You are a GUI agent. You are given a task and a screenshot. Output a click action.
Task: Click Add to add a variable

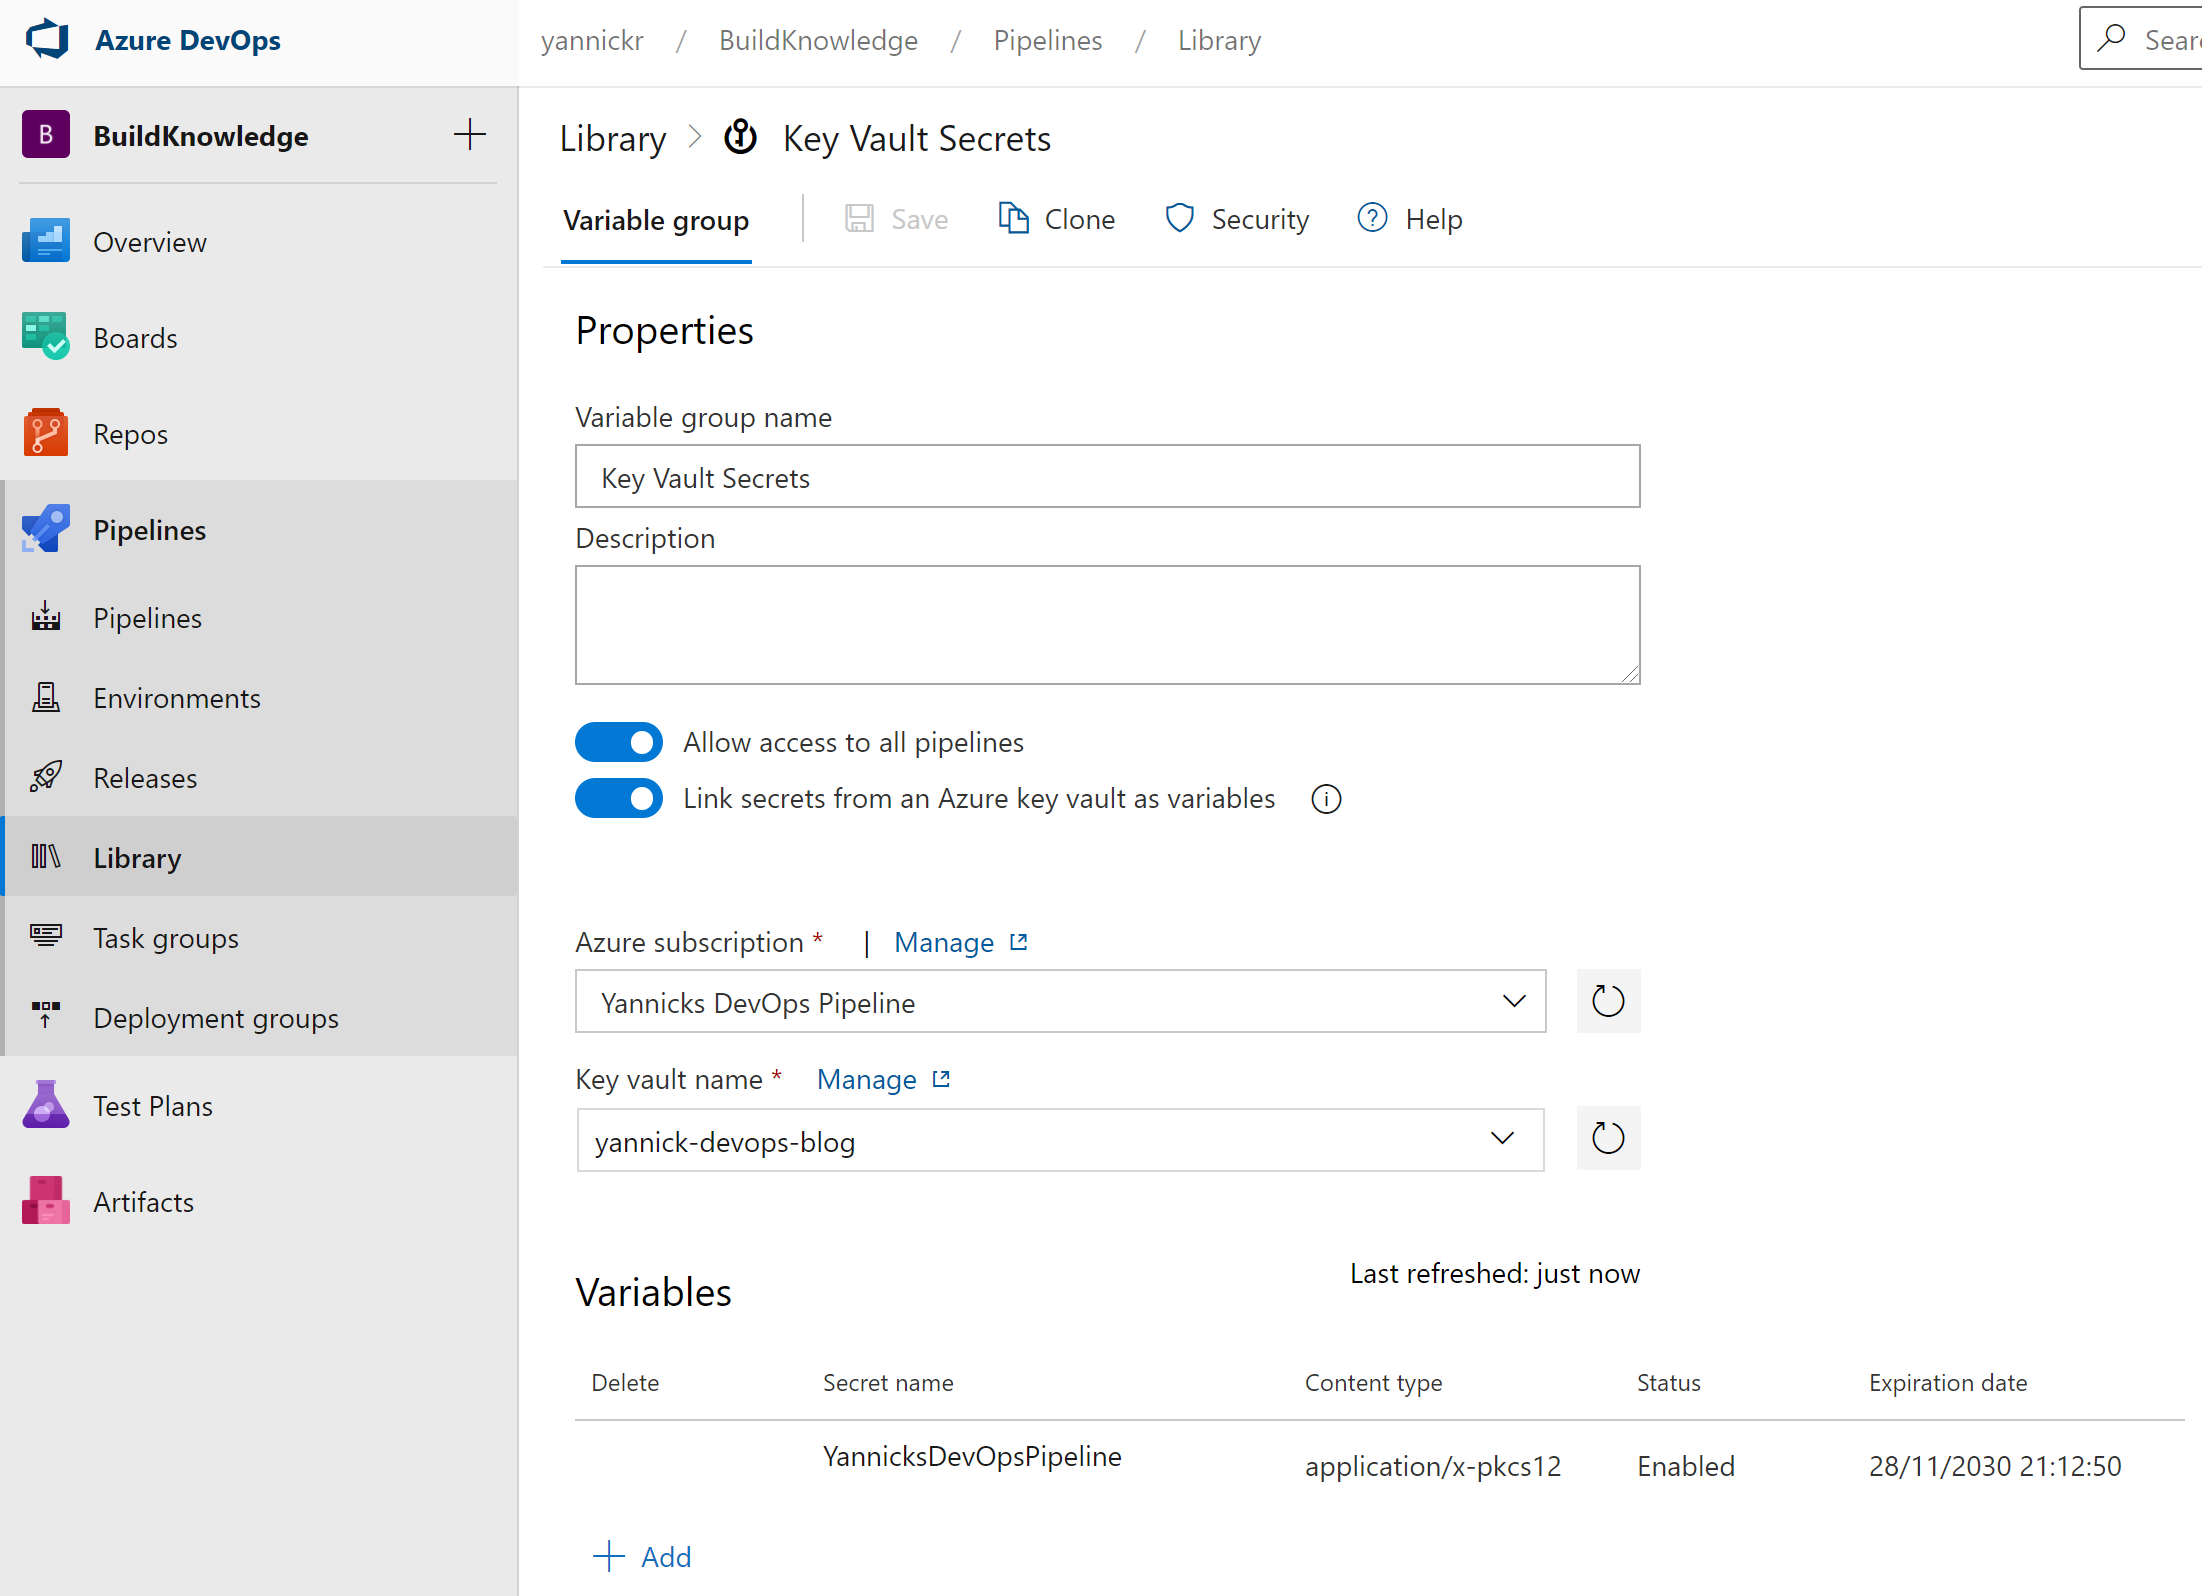642,1556
